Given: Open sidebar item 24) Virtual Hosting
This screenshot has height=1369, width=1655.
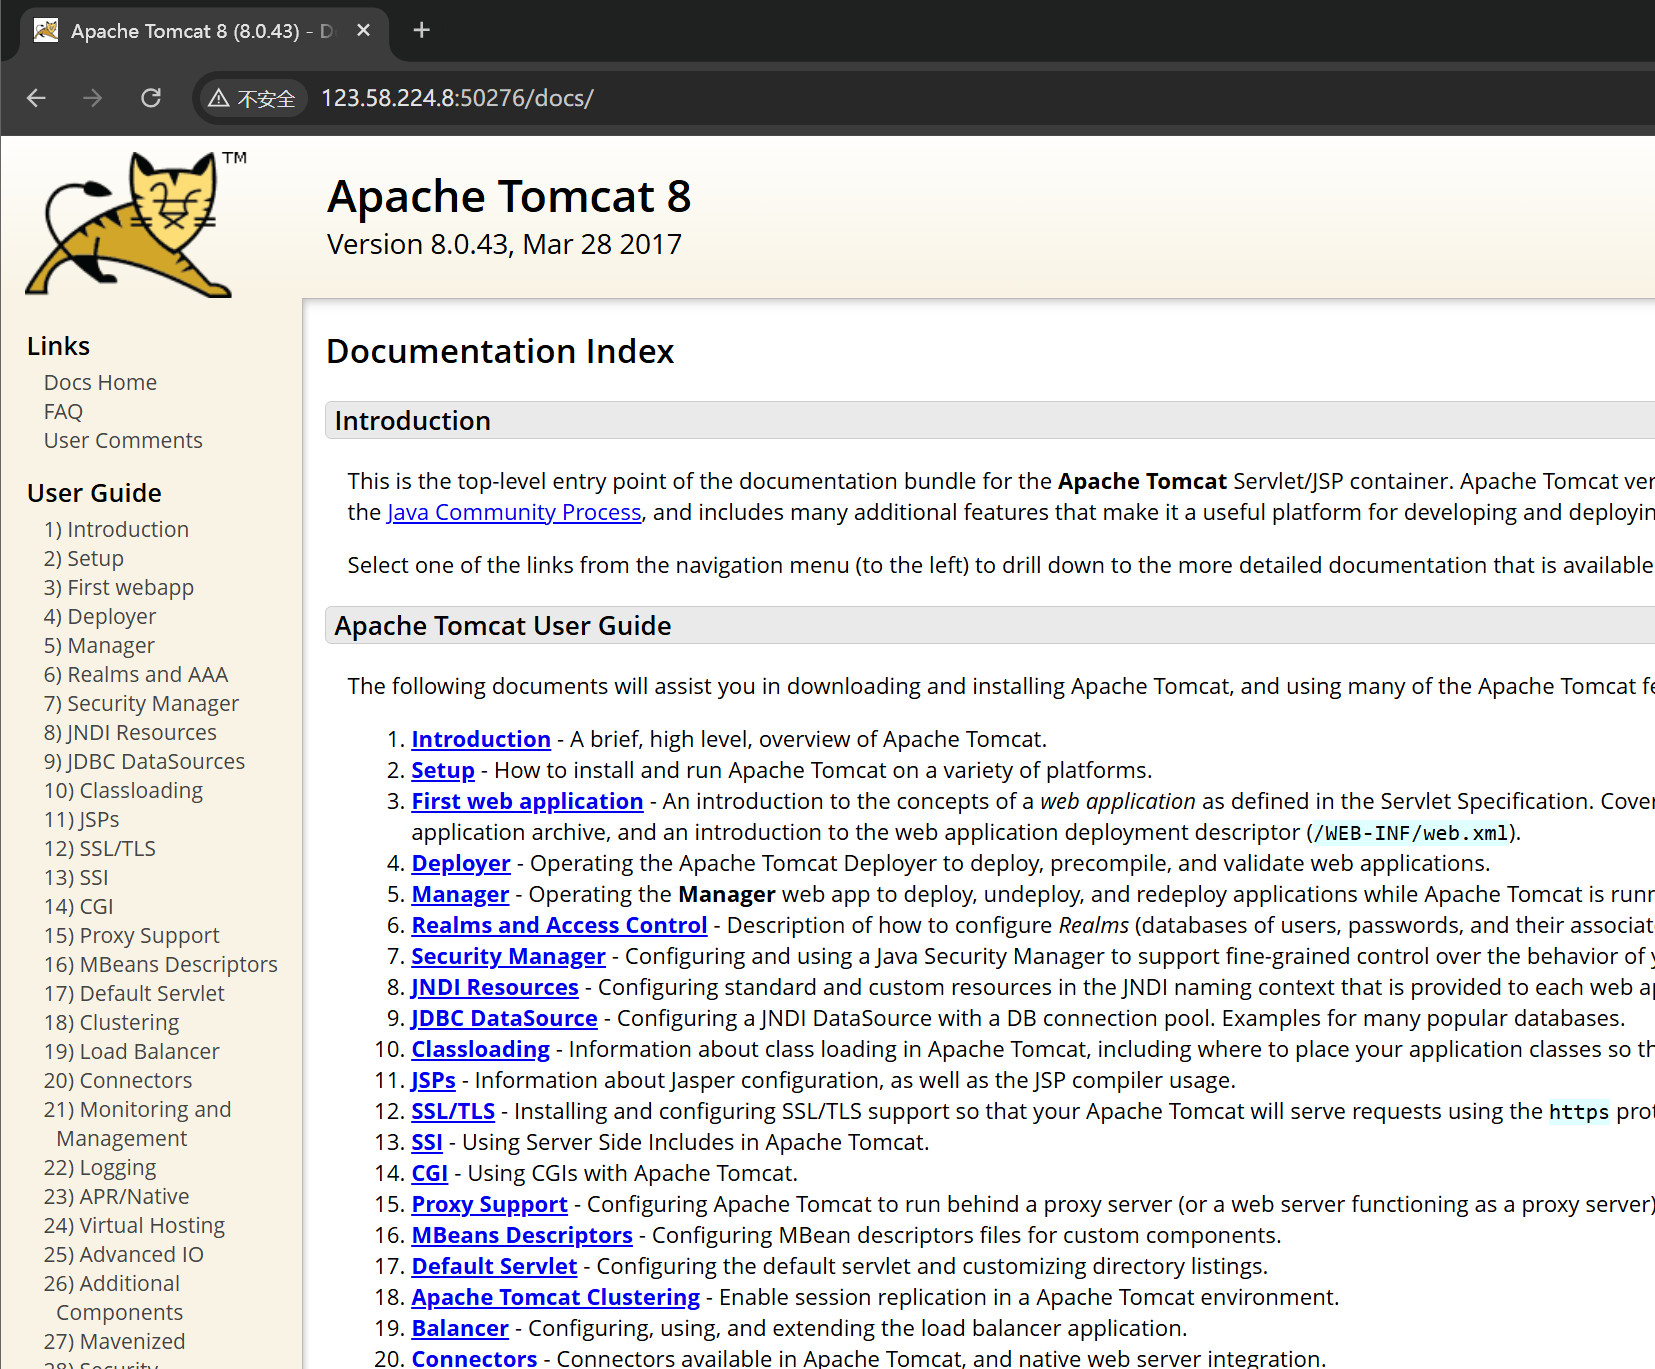Looking at the screenshot, I should [x=134, y=1225].
